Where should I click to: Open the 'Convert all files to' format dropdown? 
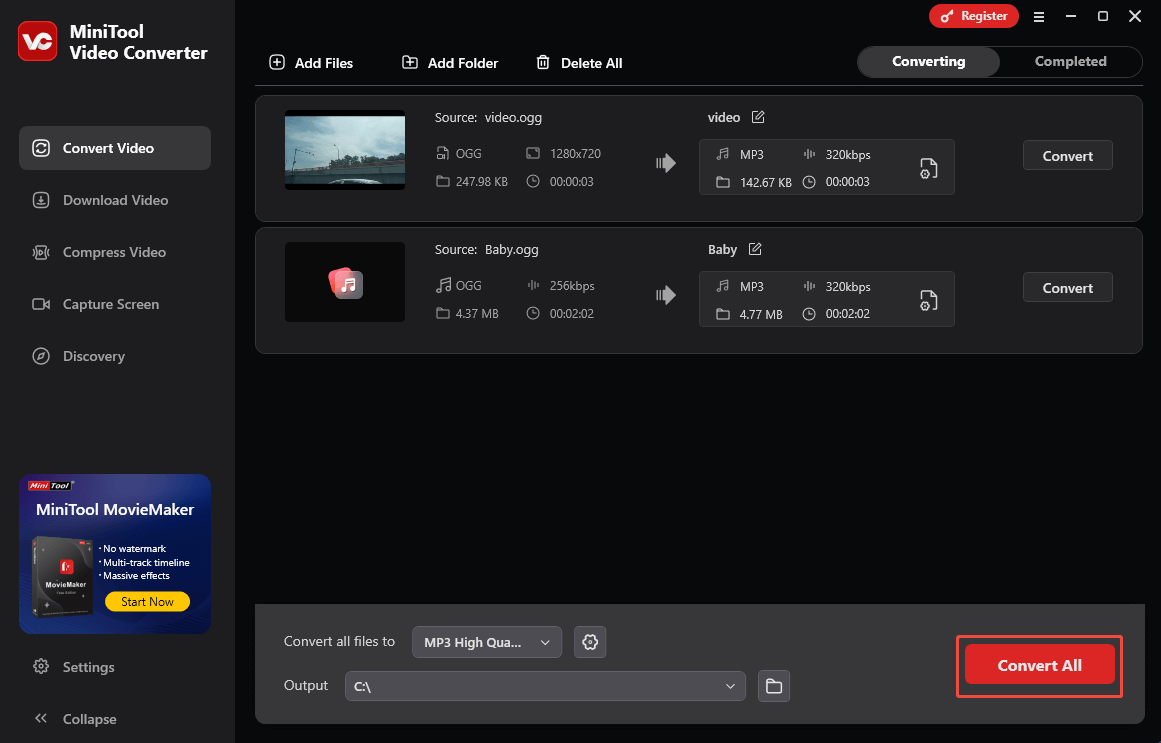[486, 642]
